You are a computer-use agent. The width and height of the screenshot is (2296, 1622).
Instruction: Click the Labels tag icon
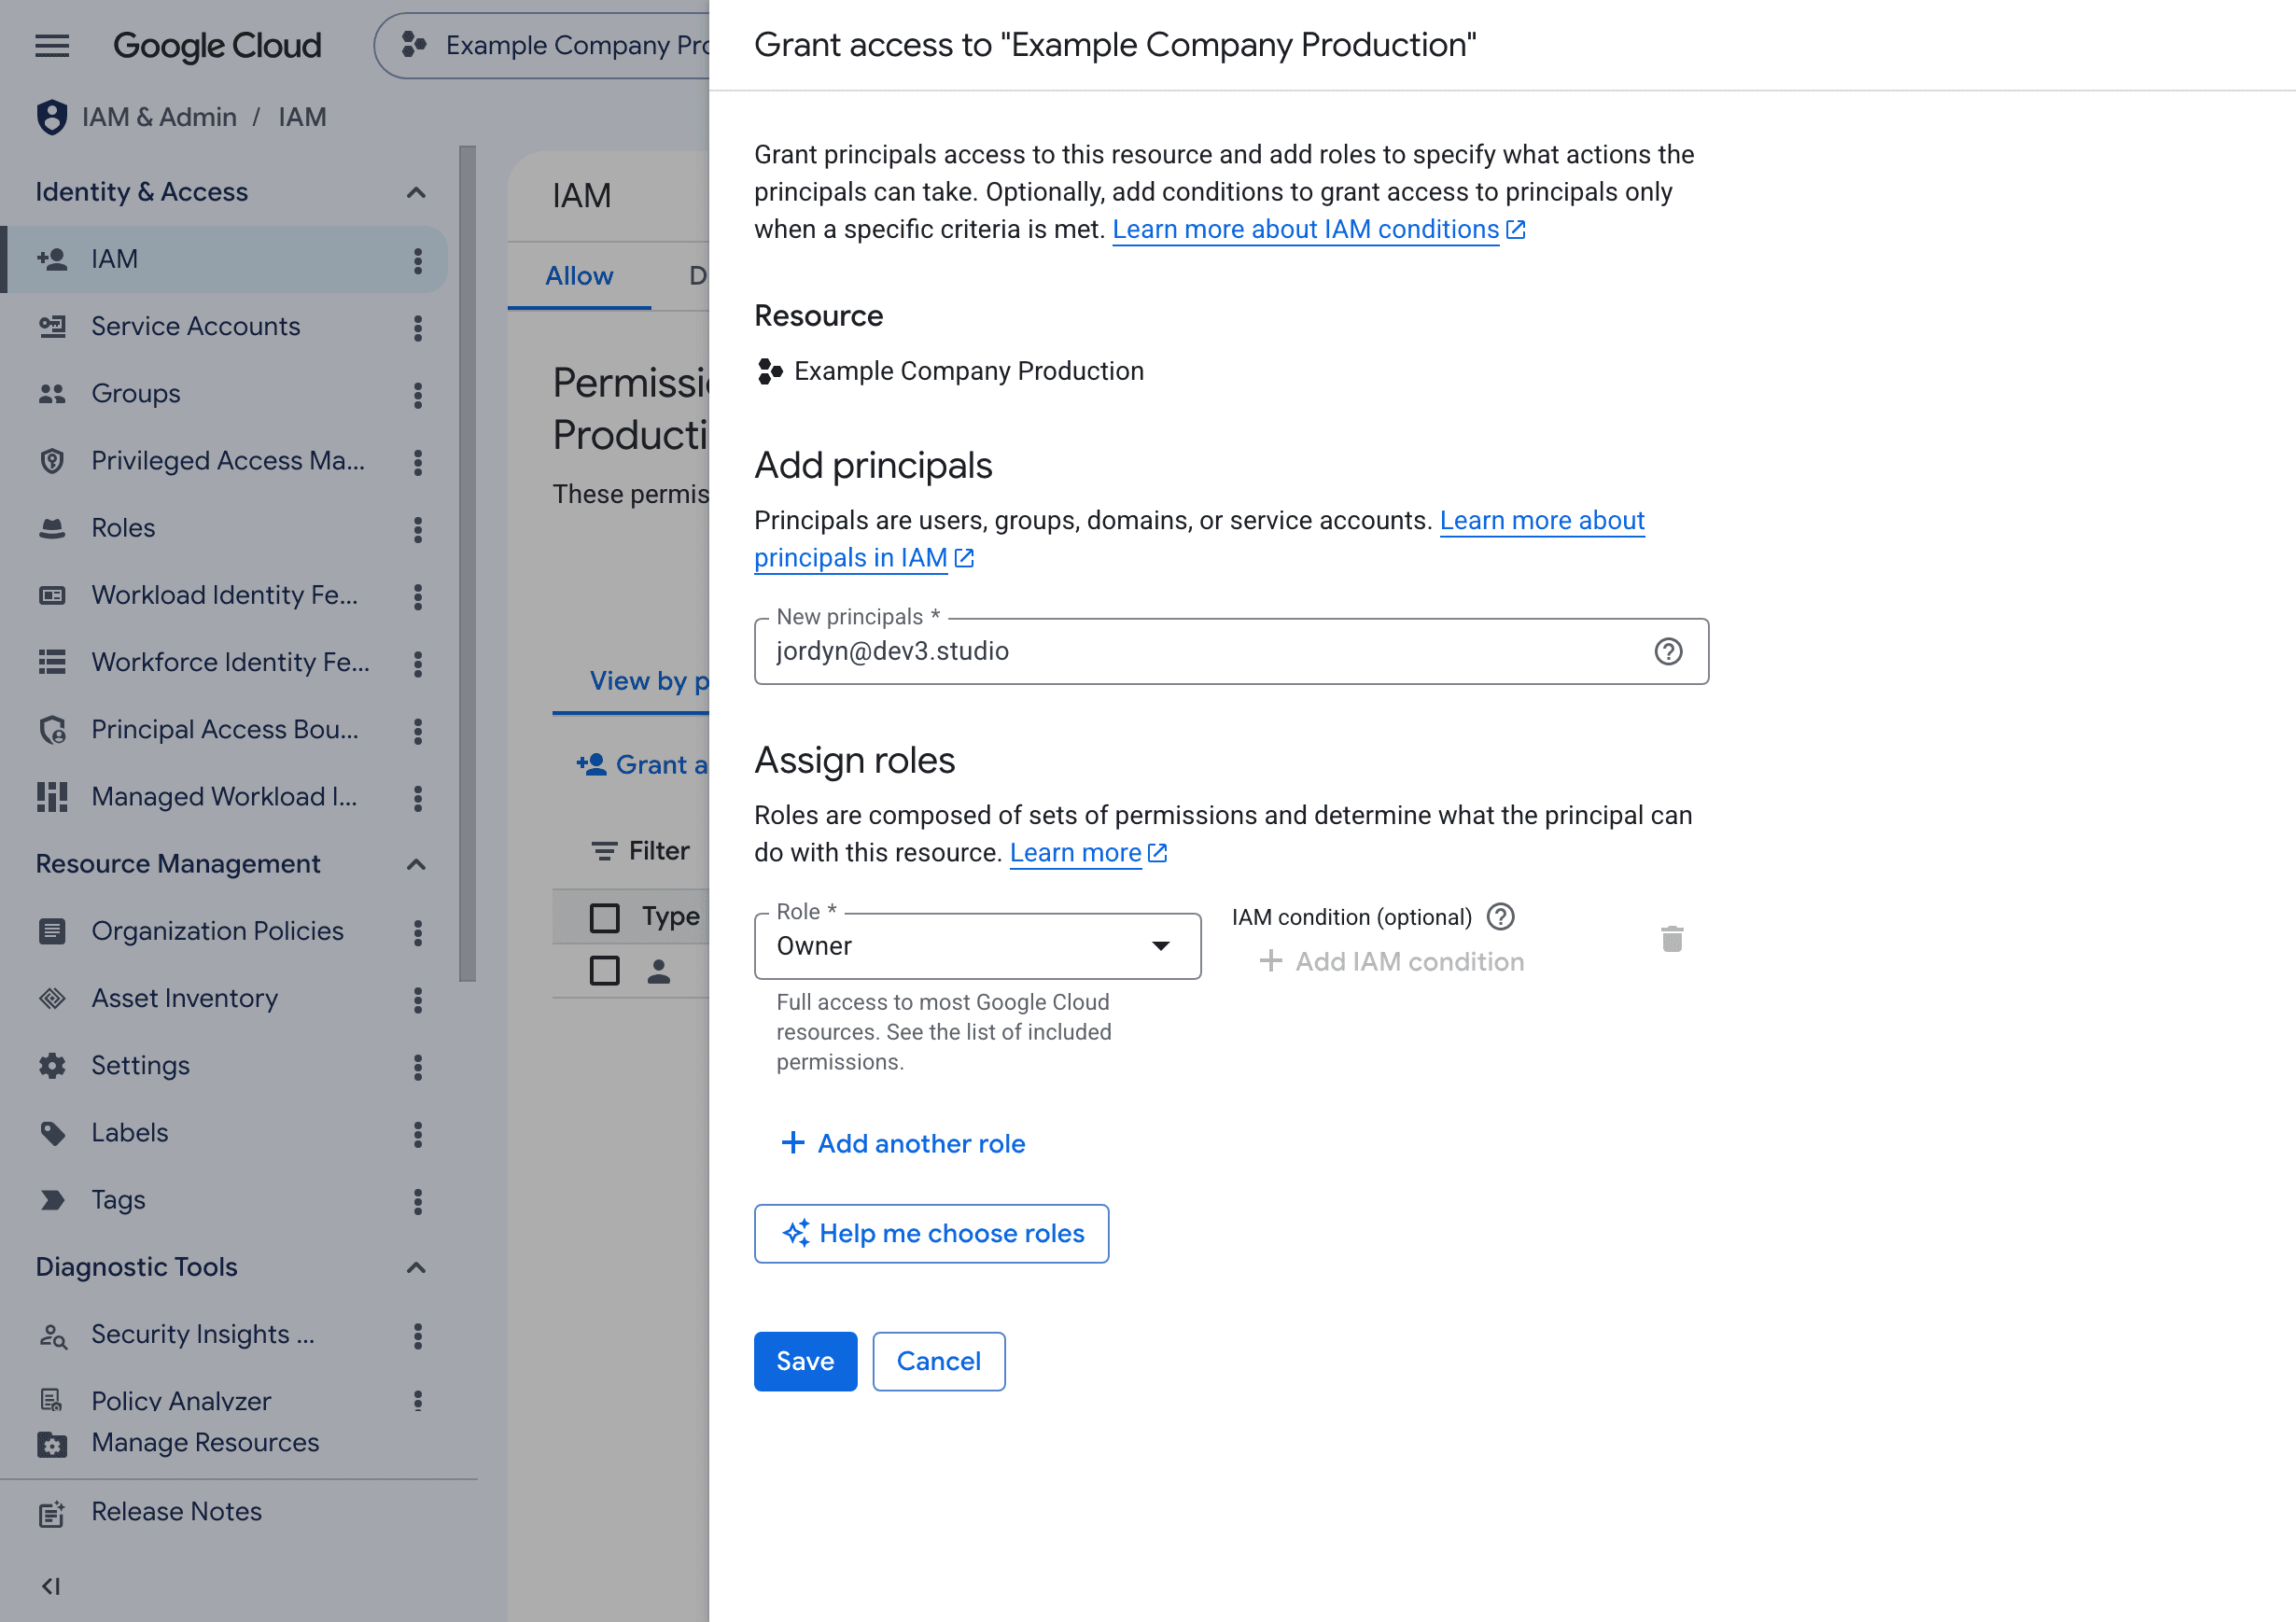tap(52, 1133)
